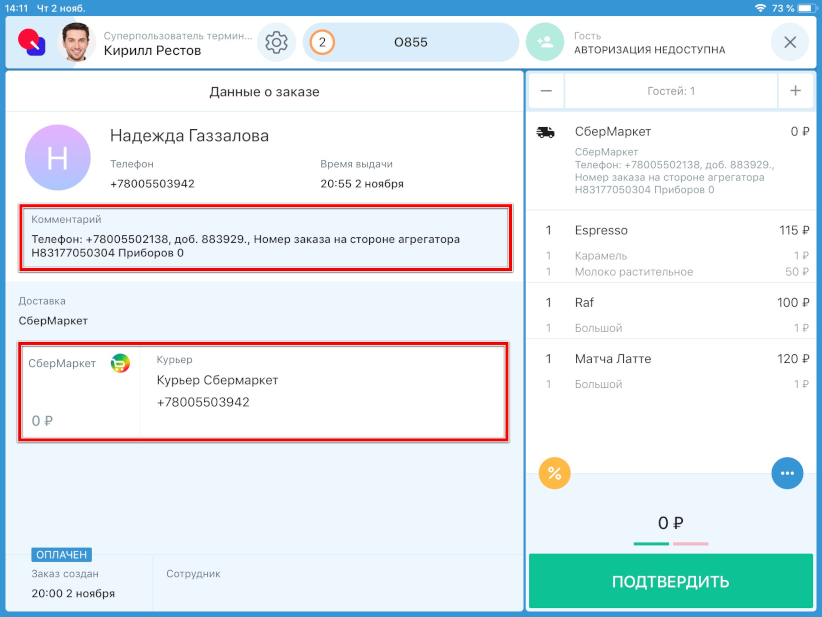The image size is (822, 617).
Task: Confirm order with ПОДТВЕРДИТЬ
Action: 670,581
